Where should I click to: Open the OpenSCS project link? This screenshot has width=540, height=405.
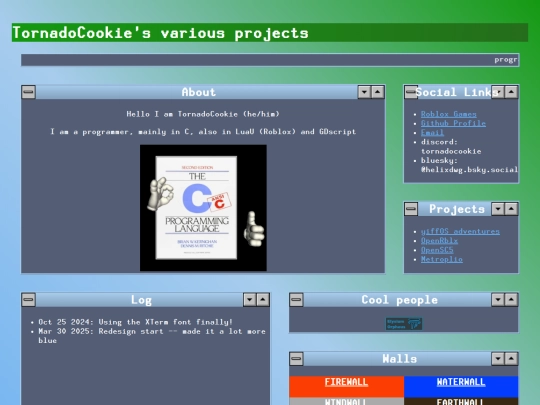437,250
